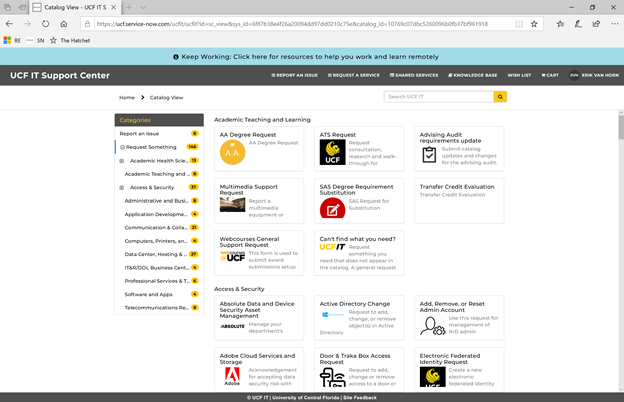
Task: Select IT&R/DDL Business Center category
Action: point(159,267)
